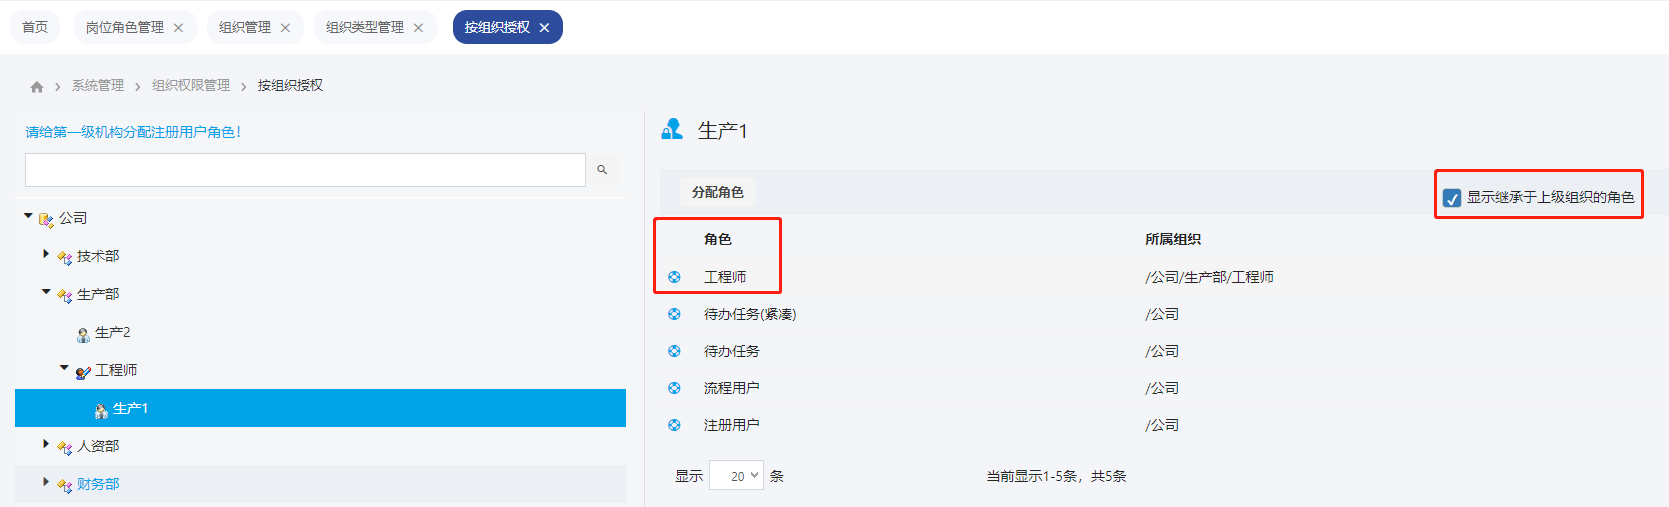Click the icon beside 注册用户 row

click(674, 425)
